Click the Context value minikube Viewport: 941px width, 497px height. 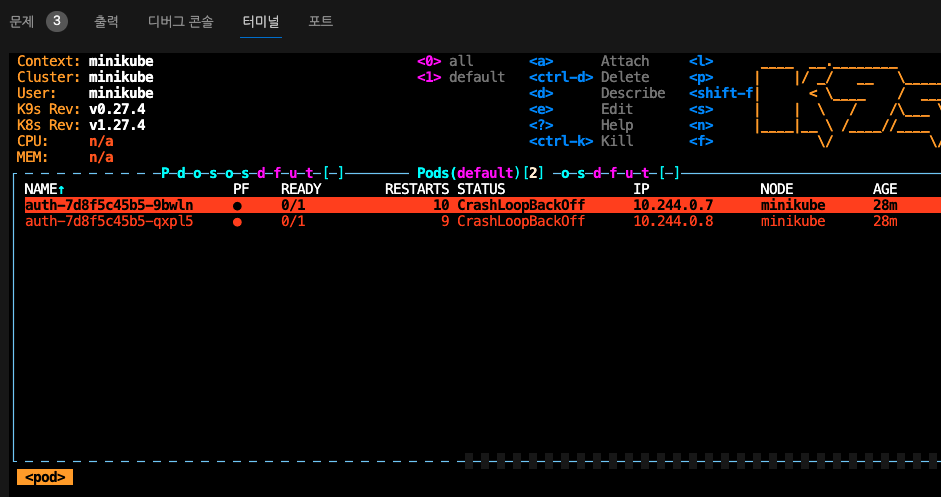(121, 61)
